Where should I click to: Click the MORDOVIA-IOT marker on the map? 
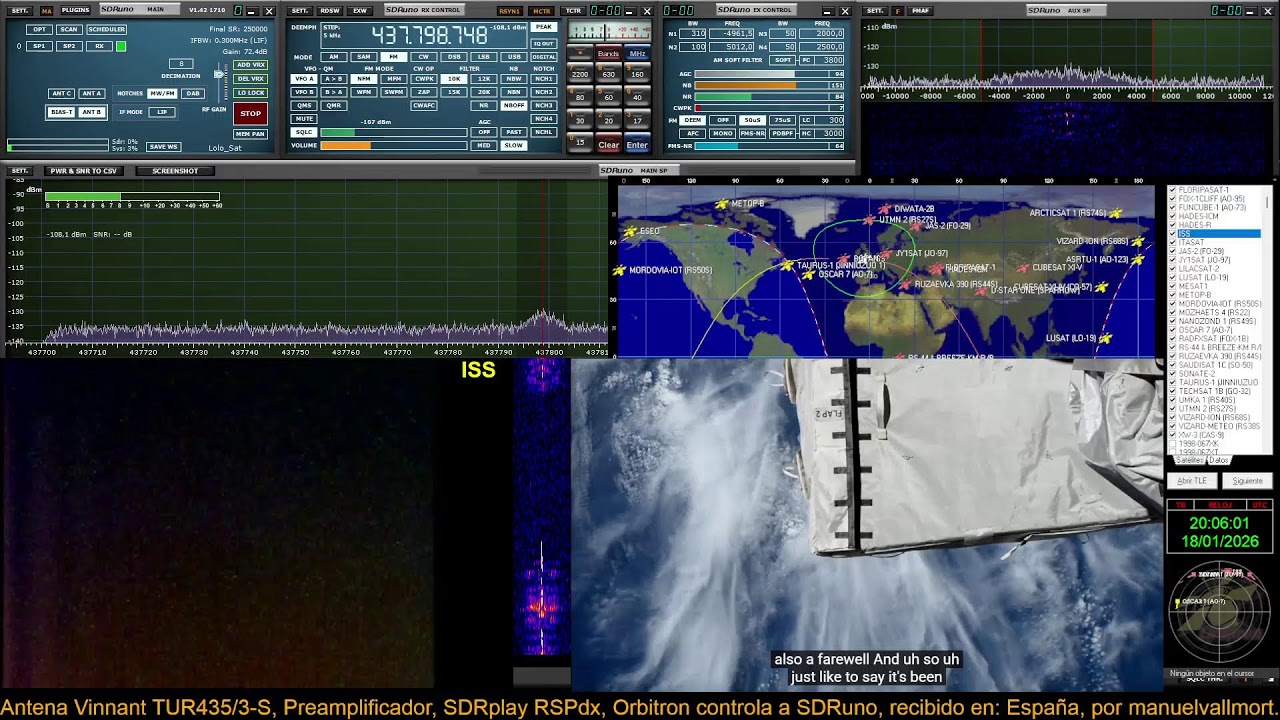click(620, 270)
